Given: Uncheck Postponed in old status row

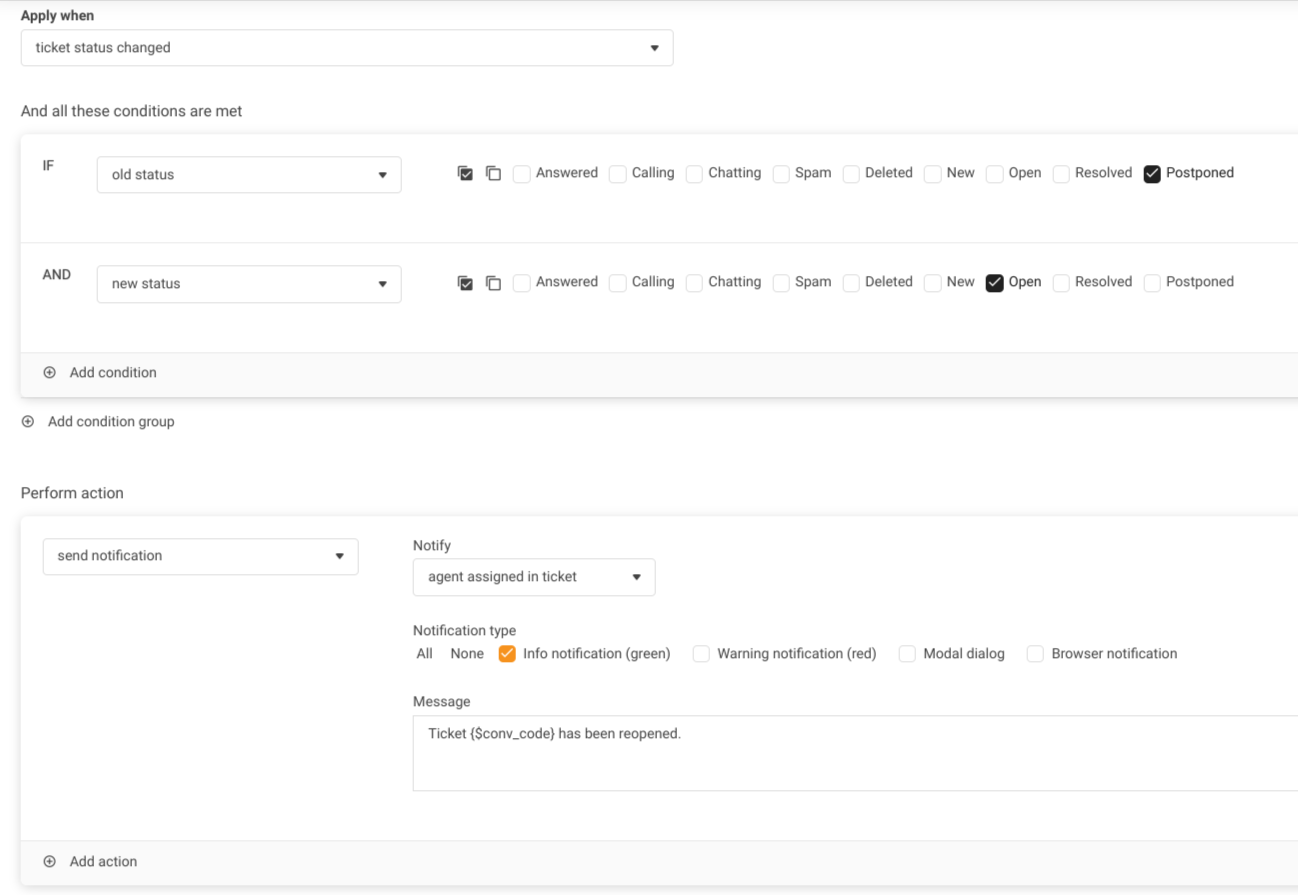Looking at the screenshot, I should coord(1152,174).
